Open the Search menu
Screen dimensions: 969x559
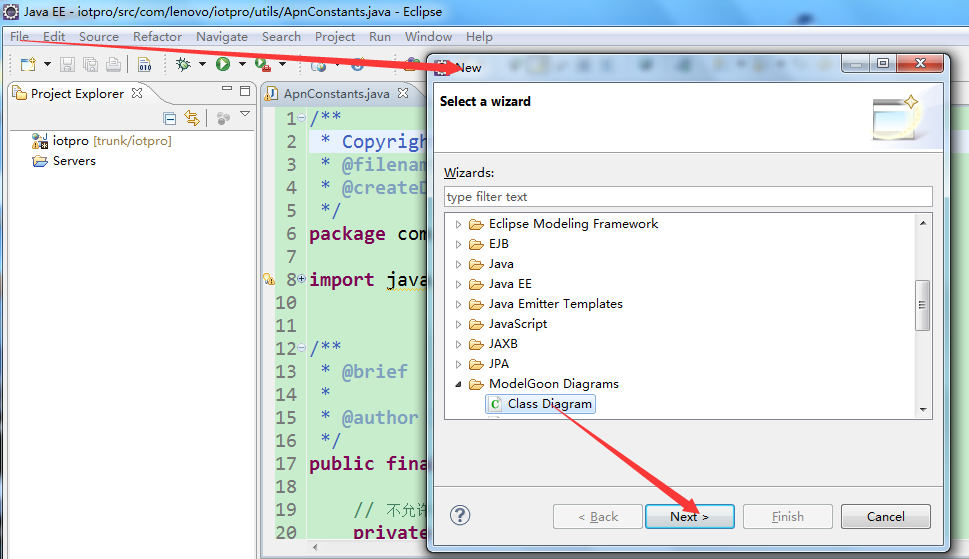281,36
